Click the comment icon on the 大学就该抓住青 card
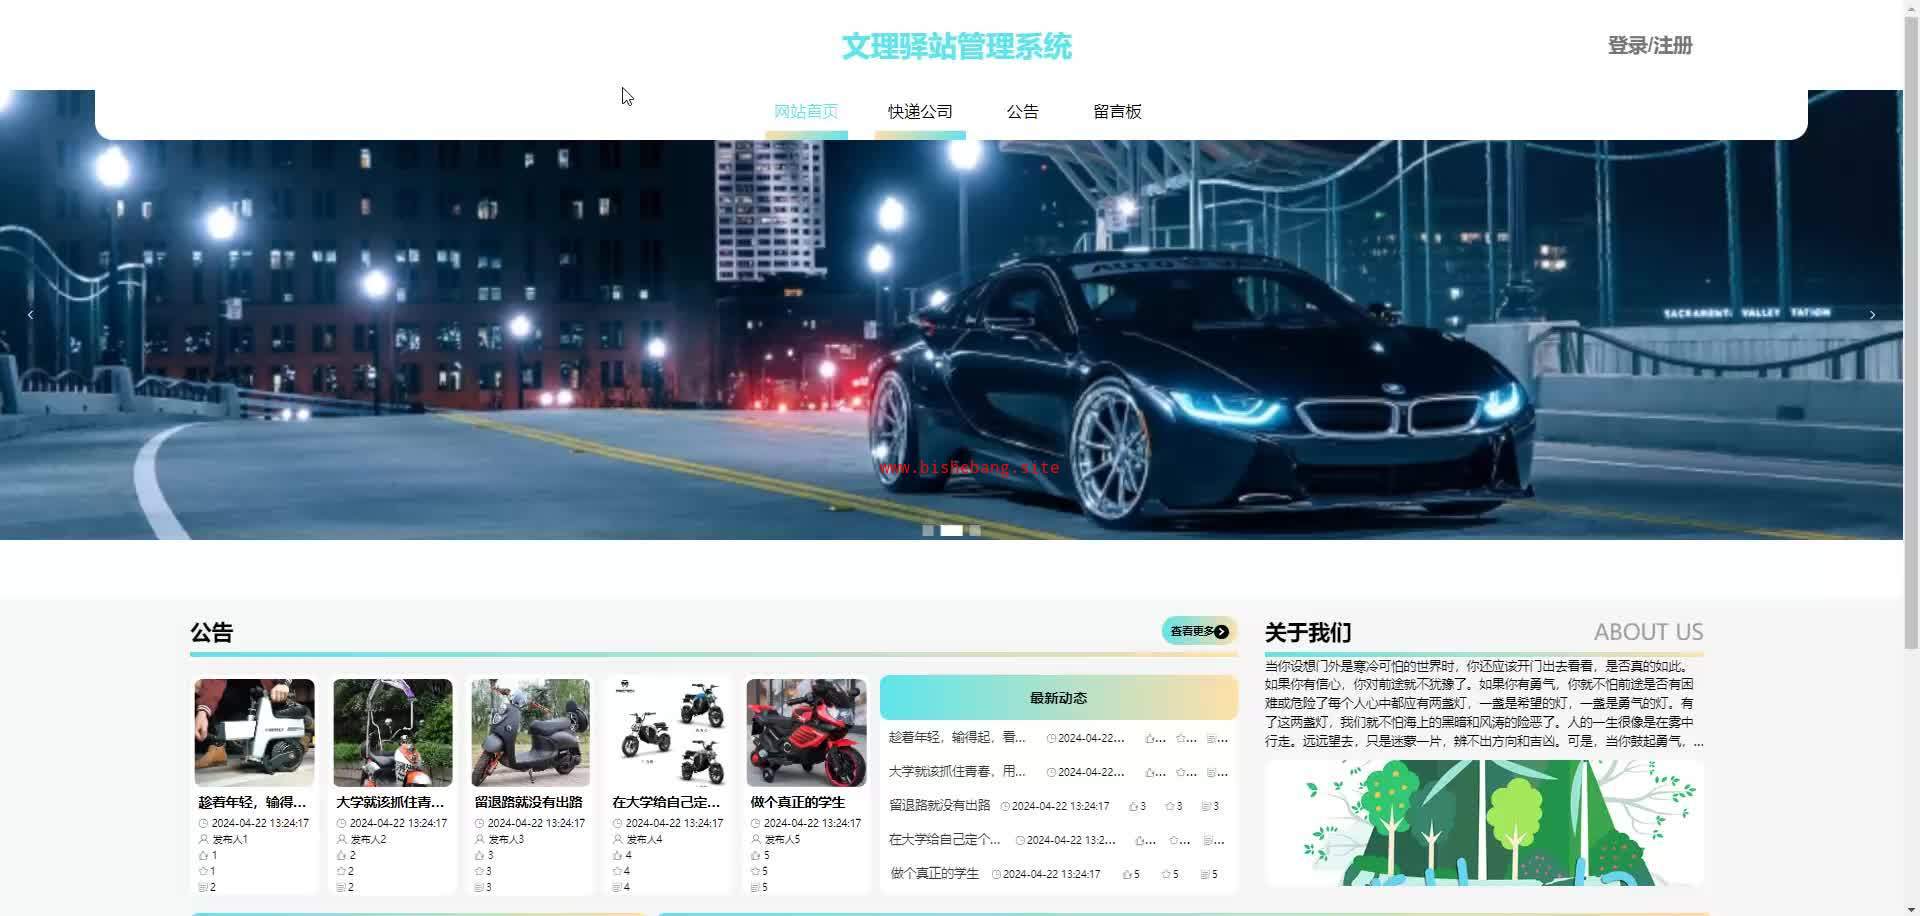The width and height of the screenshot is (1920, 916). coord(341,888)
